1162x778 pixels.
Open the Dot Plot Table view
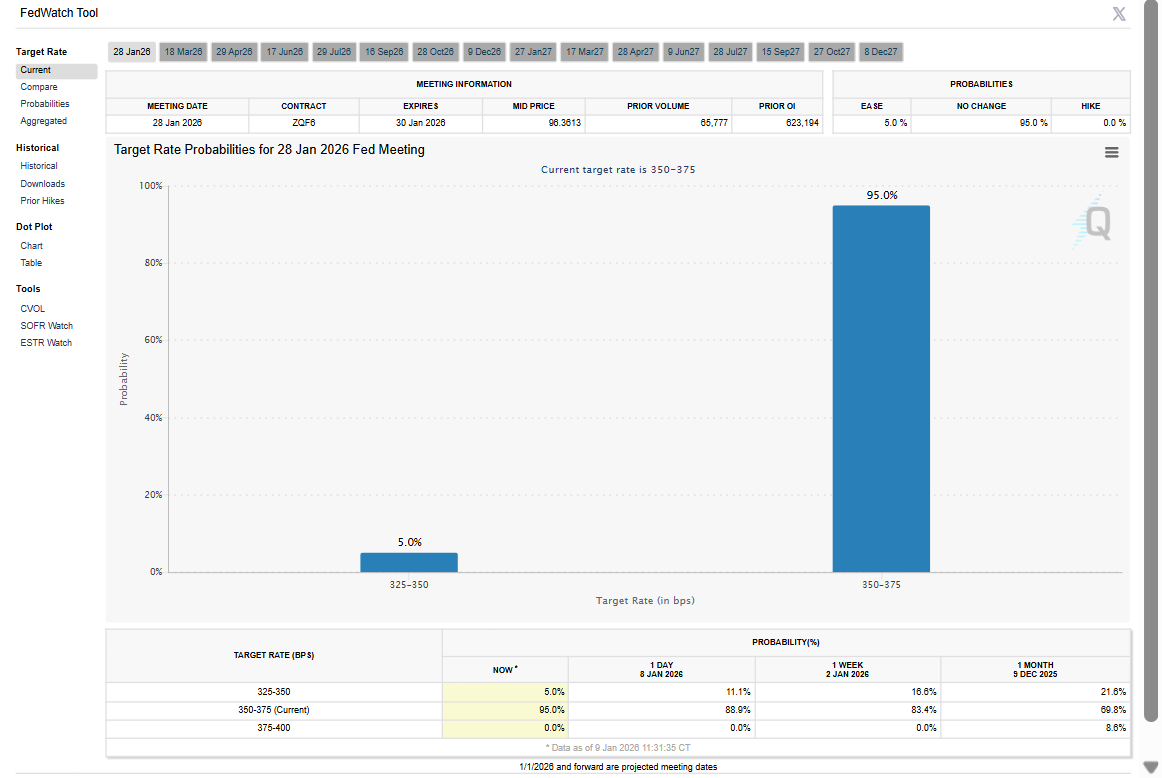coord(30,262)
